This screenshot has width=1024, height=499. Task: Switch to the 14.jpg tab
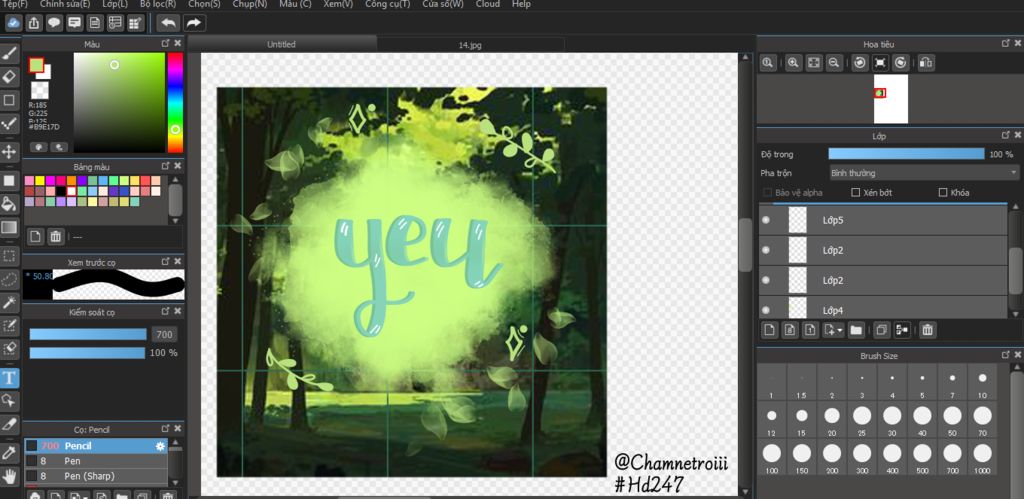pyautogui.click(x=470, y=45)
